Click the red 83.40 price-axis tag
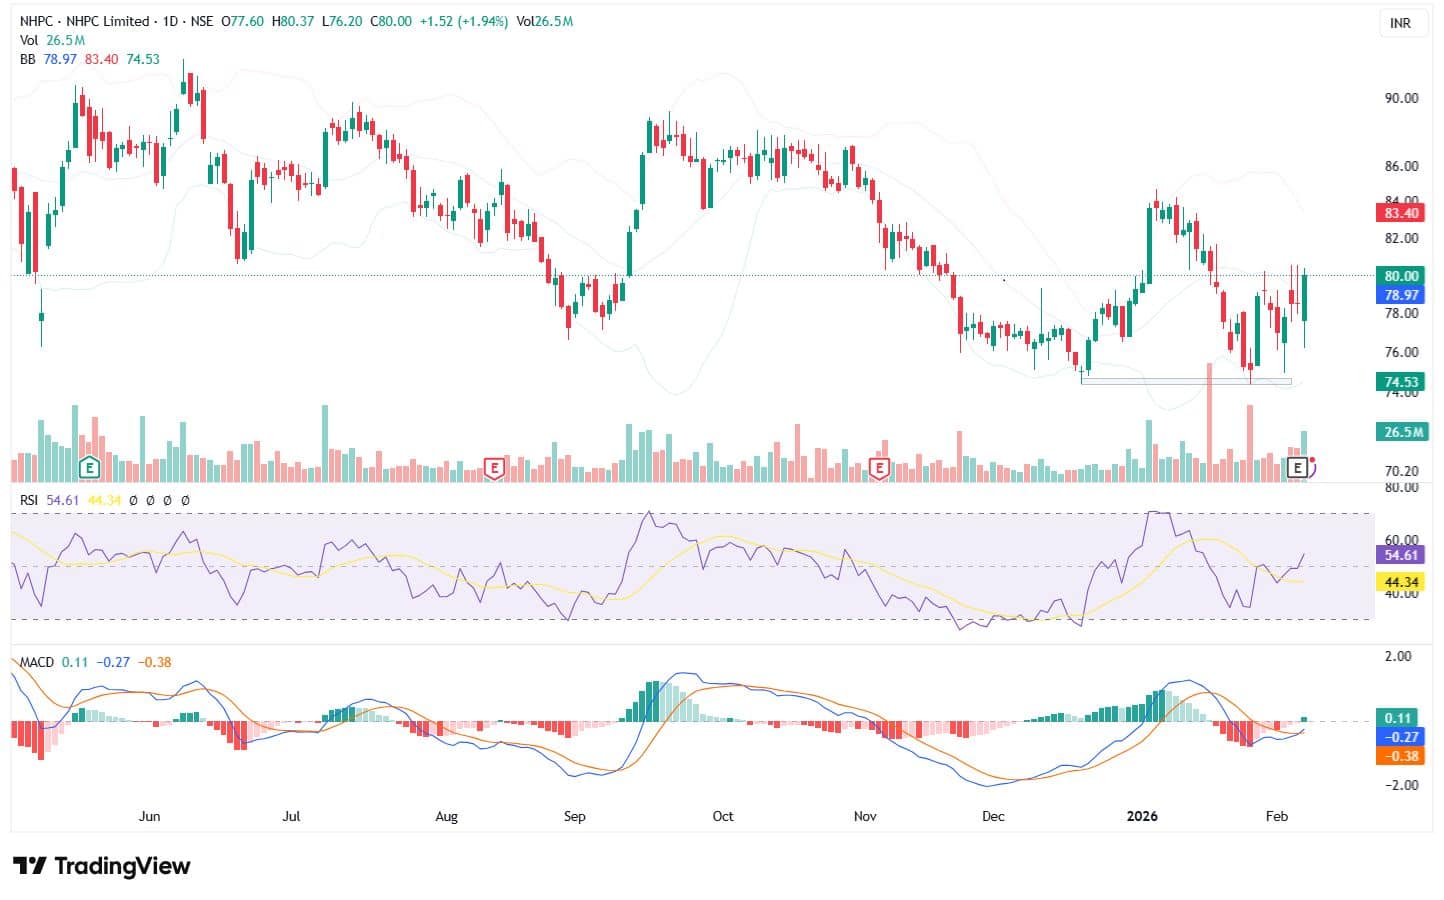Image resolution: width=1444 pixels, height=900 pixels. [1401, 213]
